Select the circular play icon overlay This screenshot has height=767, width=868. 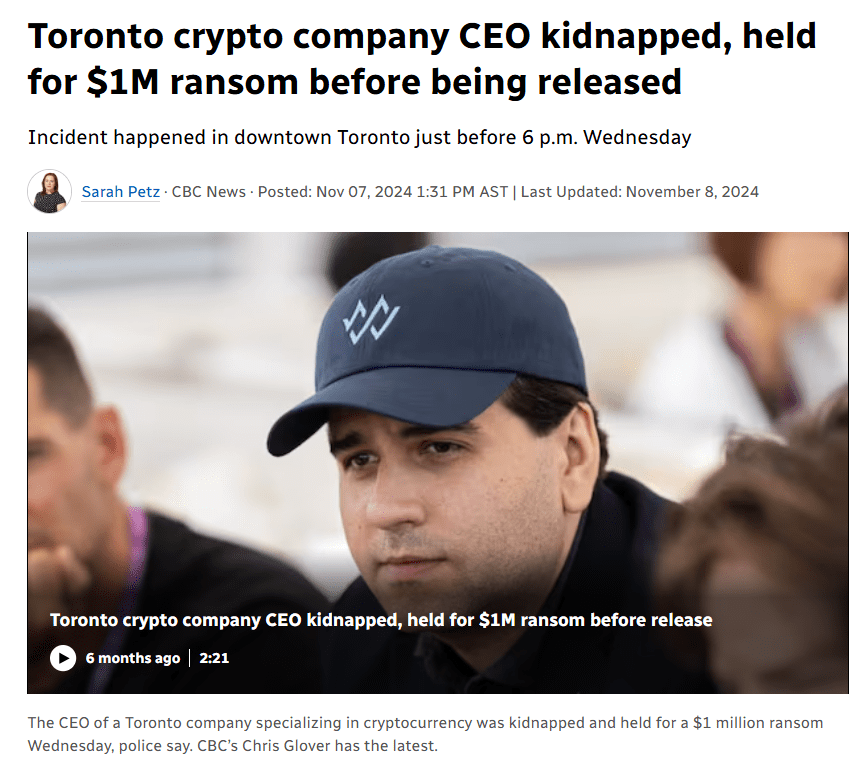click(x=62, y=657)
